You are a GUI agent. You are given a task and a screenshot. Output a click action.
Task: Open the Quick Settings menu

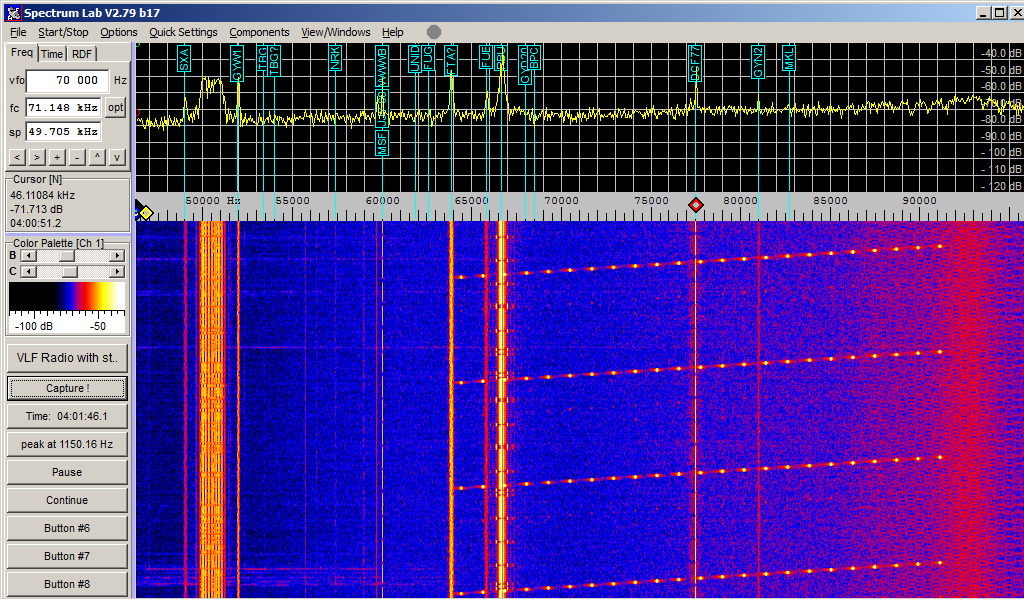pyautogui.click(x=183, y=32)
